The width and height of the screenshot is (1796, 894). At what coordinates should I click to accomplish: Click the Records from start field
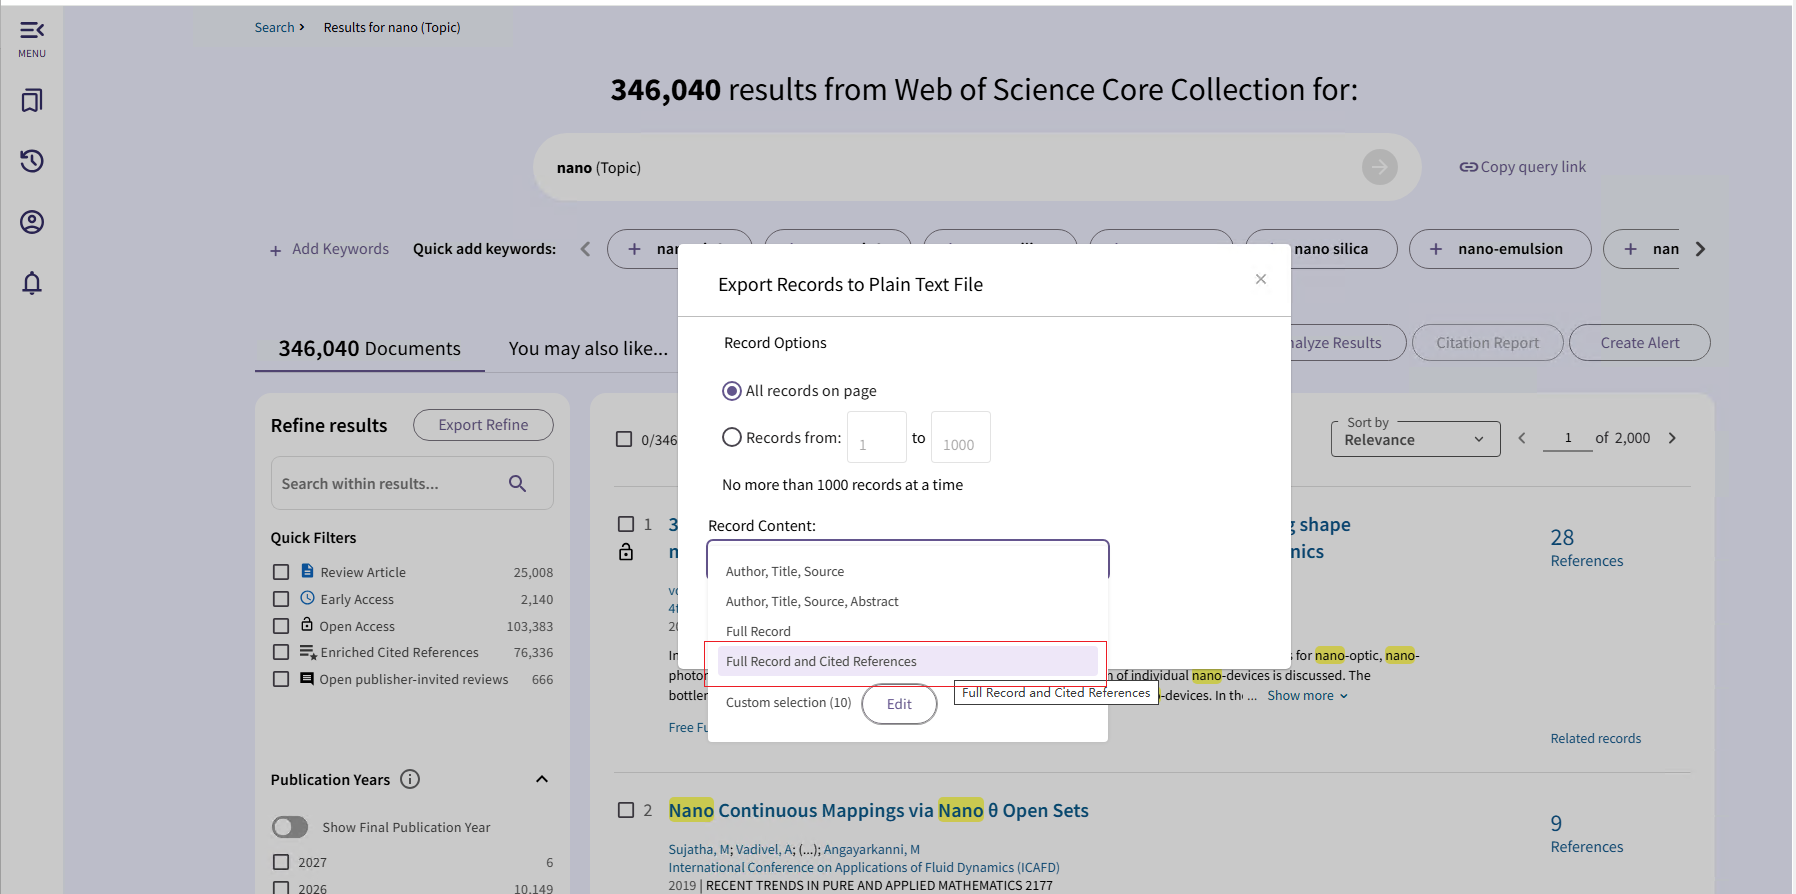[x=877, y=437]
